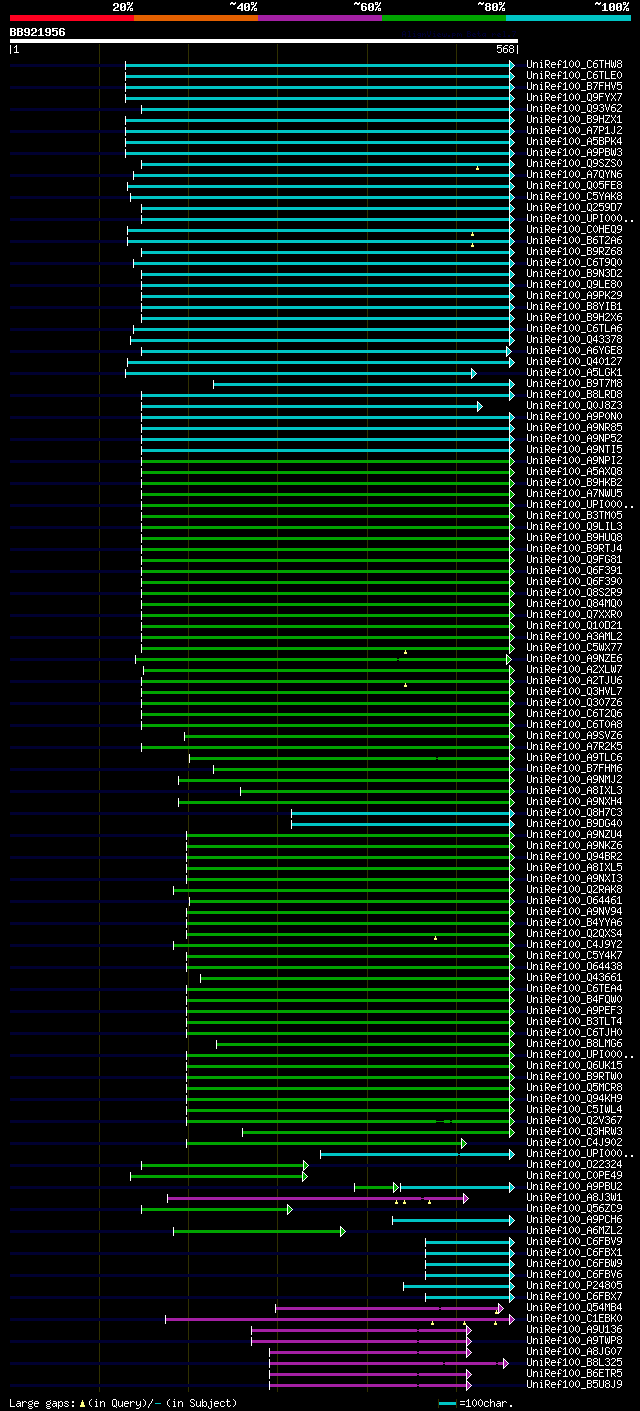
Task: Click hit label UniRef100_B9DG40
Action: point(574,823)
